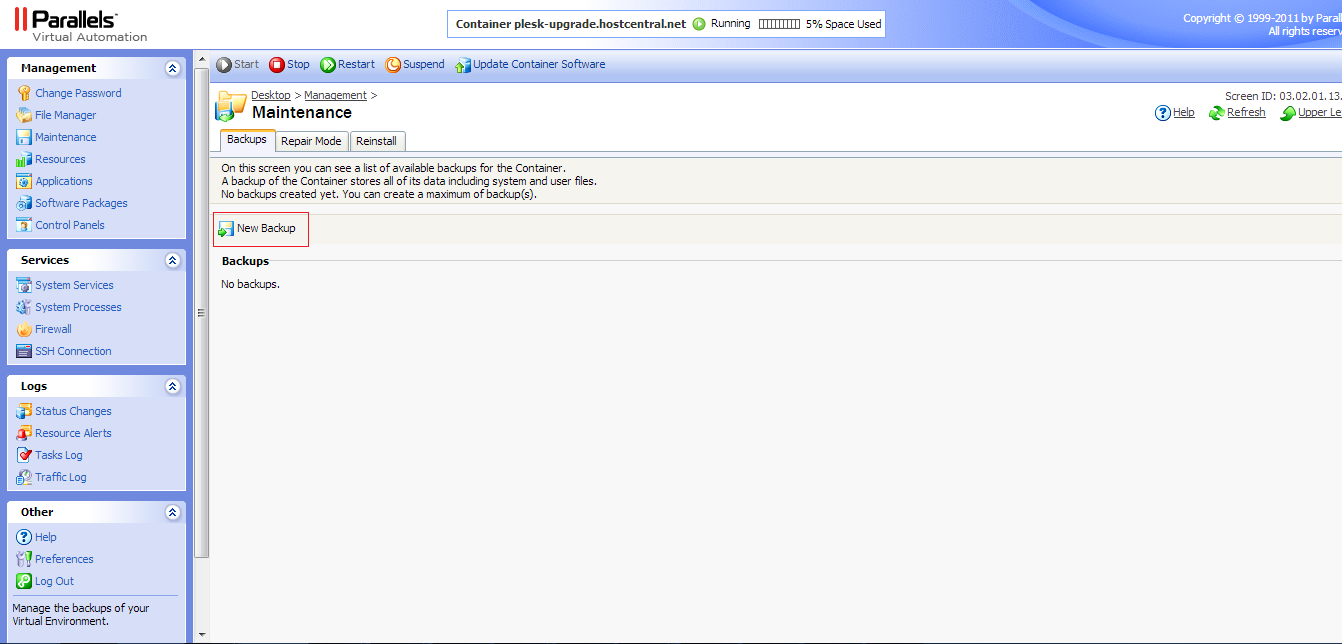This screenshot has height=644, width=1342.
Task: Click the Resources chart icon
Action: click(x=24, y=159)
